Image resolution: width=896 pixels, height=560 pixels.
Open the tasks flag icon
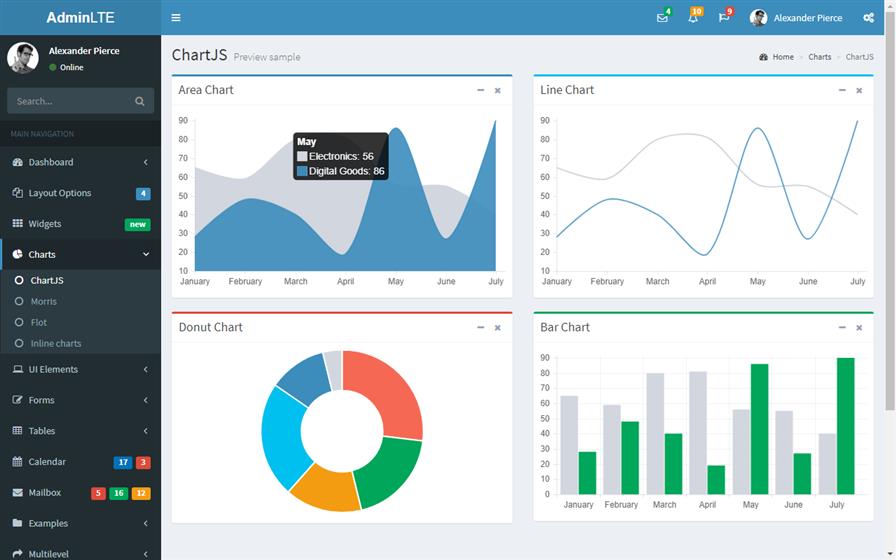point(724,18)
